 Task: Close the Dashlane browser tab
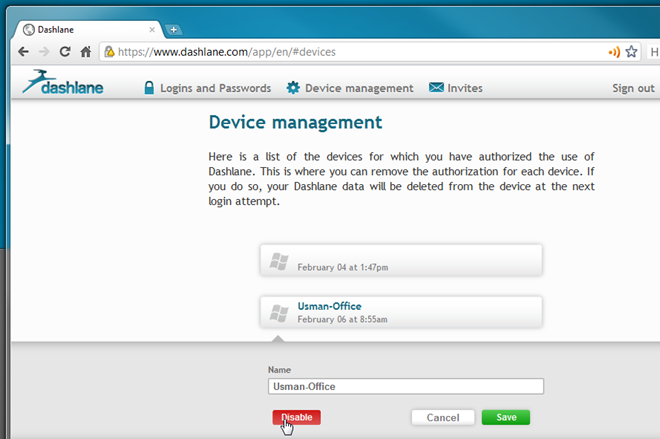[152, 30]
